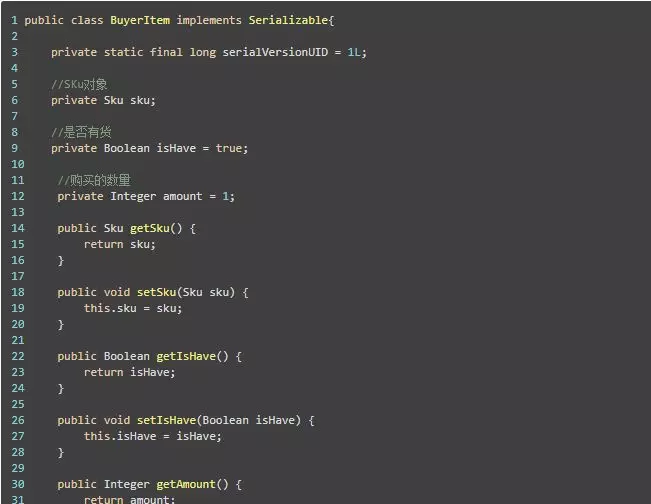
Task: Click the Serializable interface name
Action: pos(288,20)
